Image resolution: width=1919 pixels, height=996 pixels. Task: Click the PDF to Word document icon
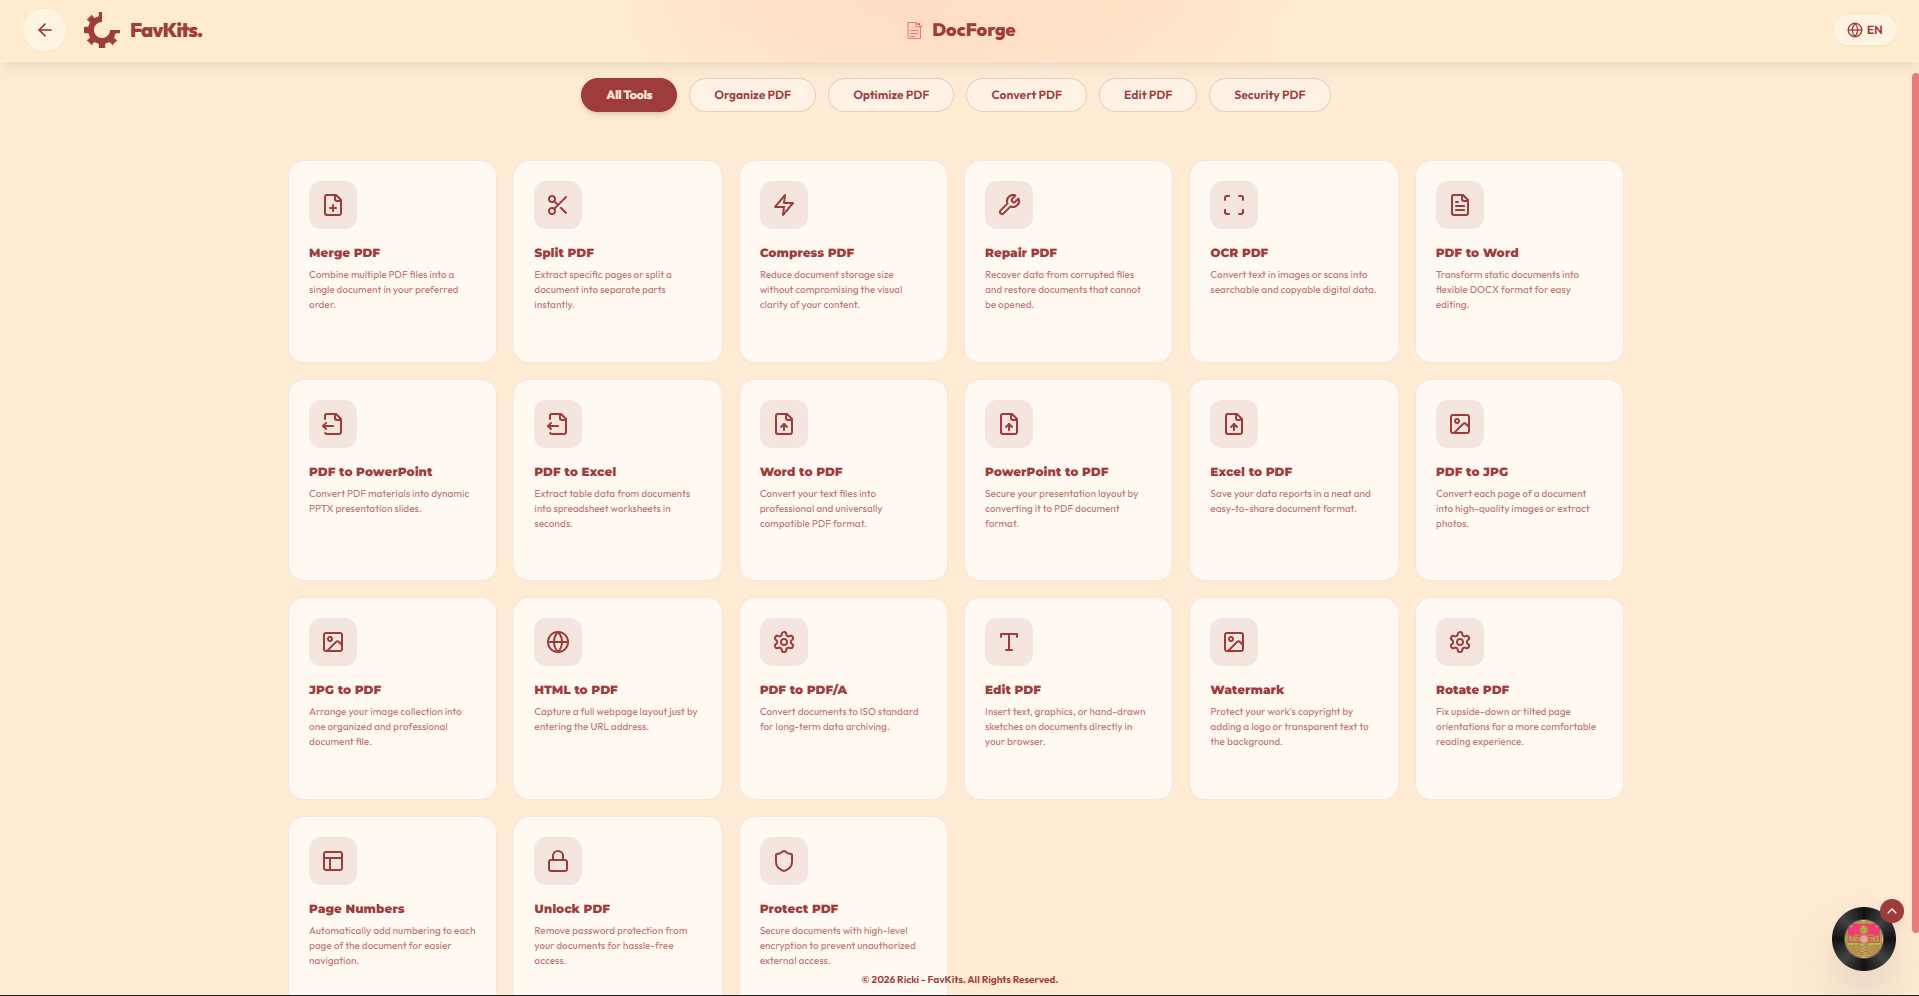pos(1460,205)
